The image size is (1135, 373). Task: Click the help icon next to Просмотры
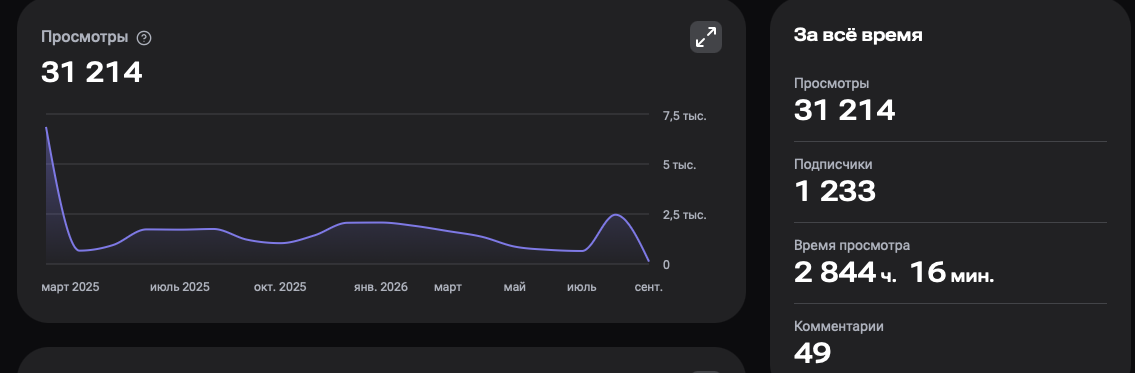(144, 38)
